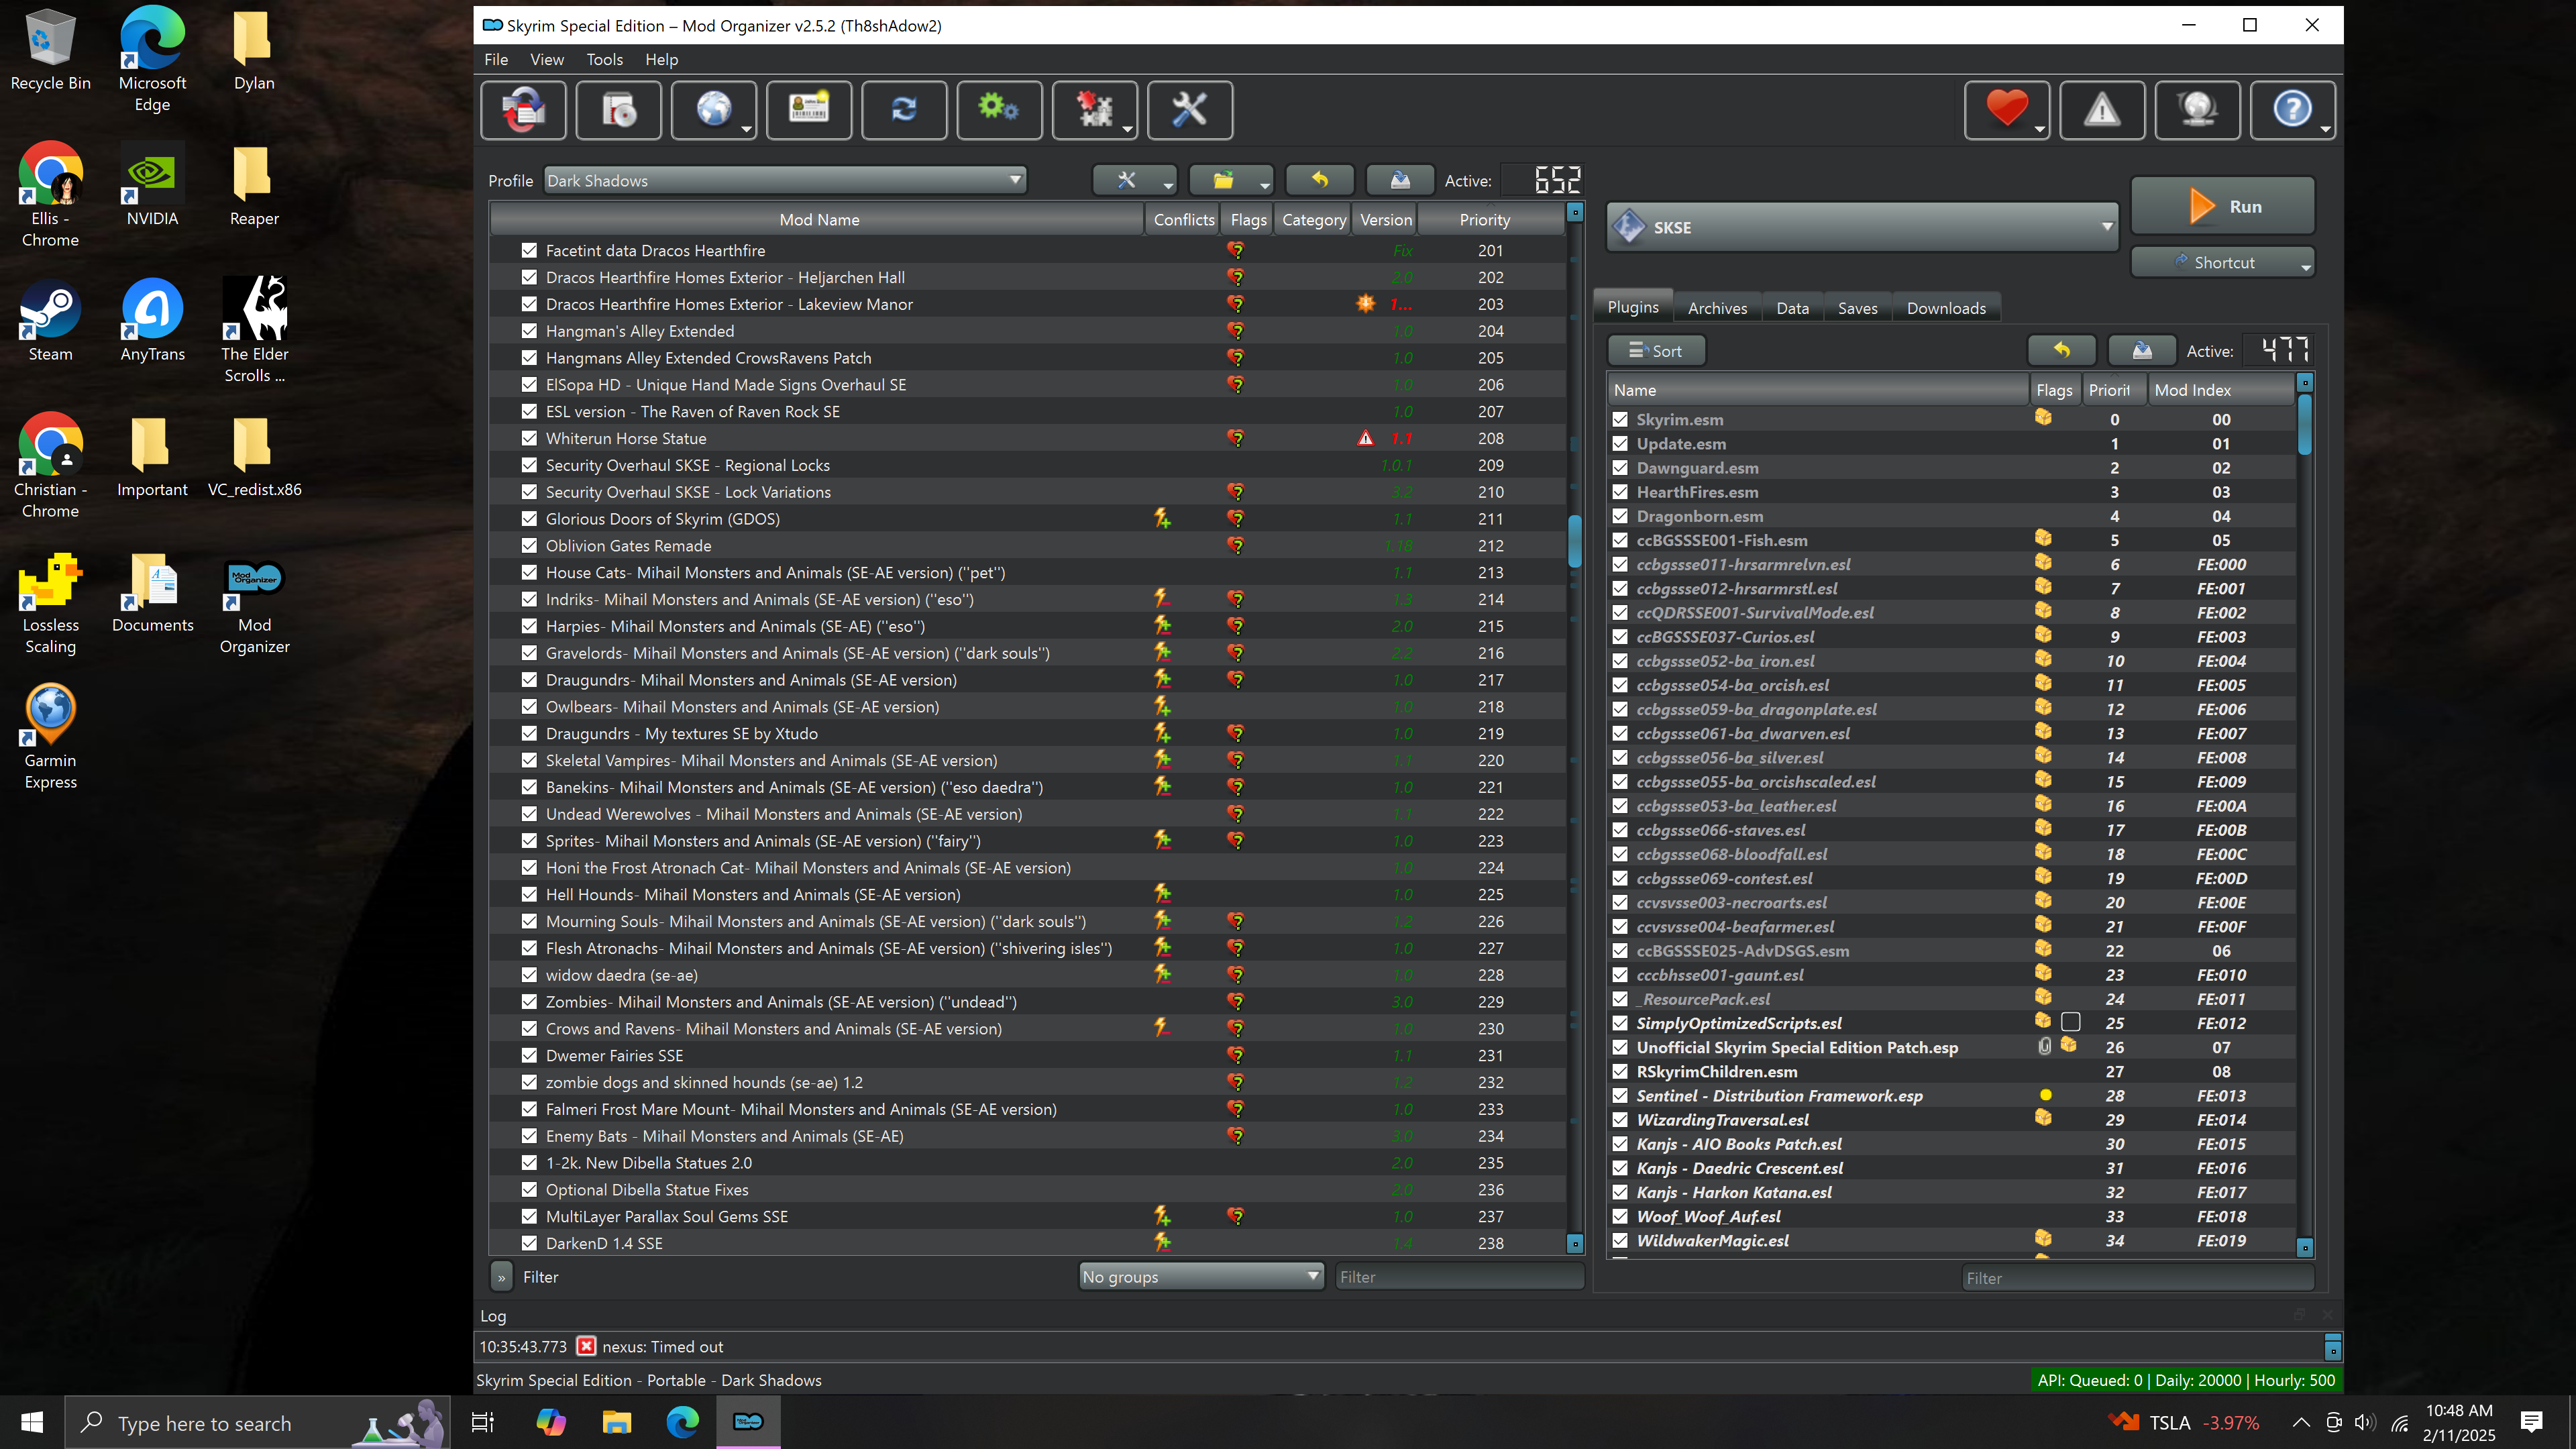
Task: Click conflict lightning icon for Glorious Doors of Skyrim
Action: coord(1162,518)
